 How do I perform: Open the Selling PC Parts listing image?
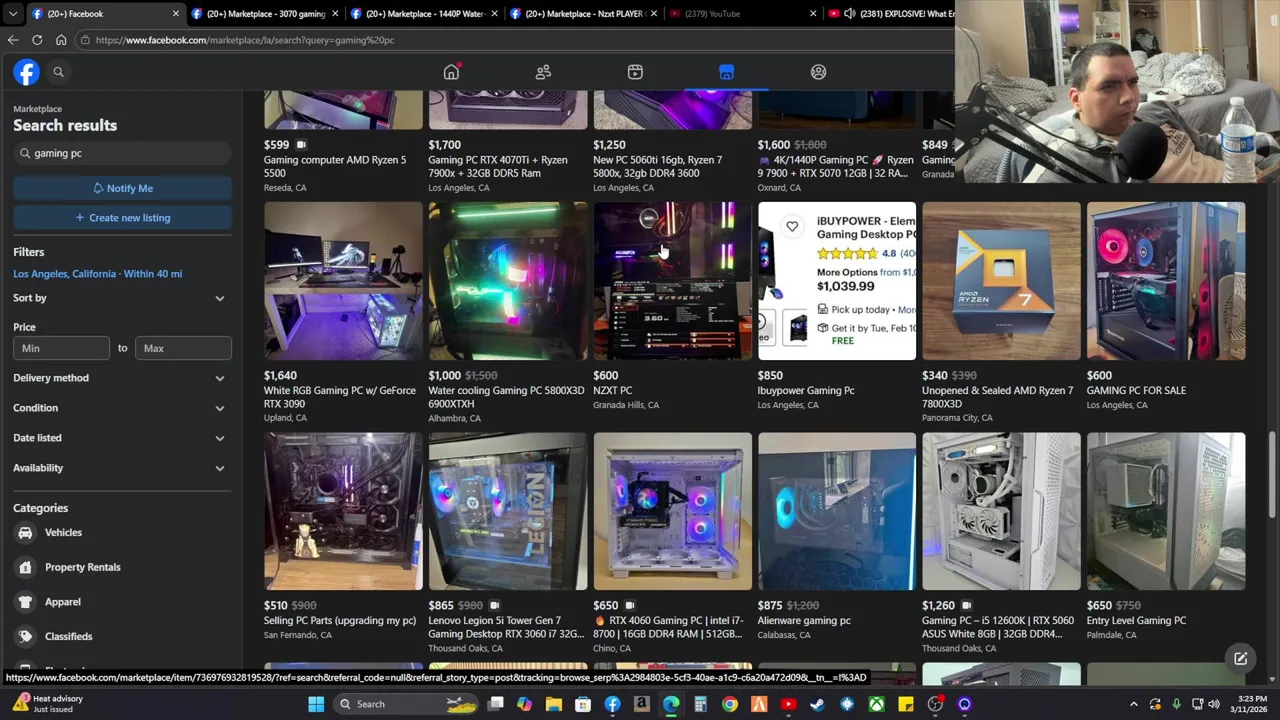(343, 511)
